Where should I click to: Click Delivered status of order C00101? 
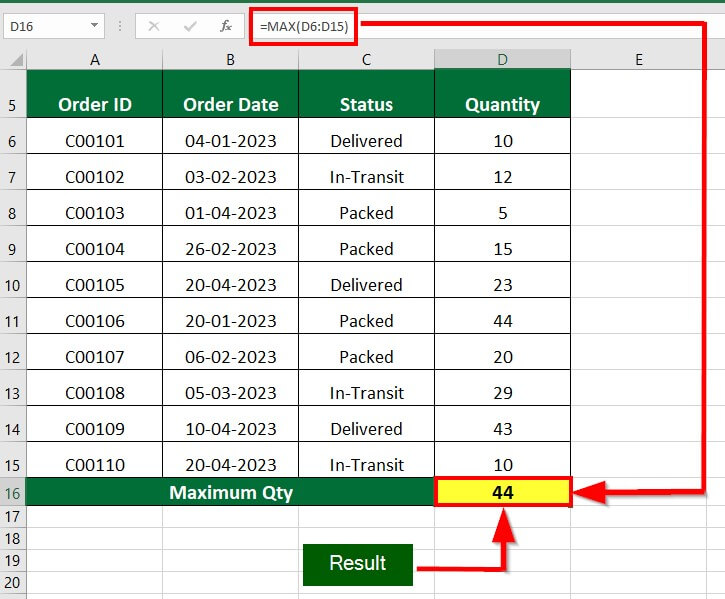pos(366,136)
